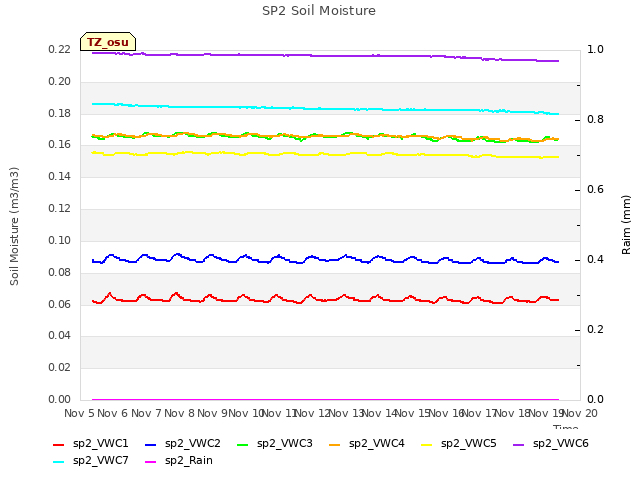The width and height of the screenshot is (640, 480).
Task: Click the green sp2_VWC3 legend swatch
Action: [242, 445]
